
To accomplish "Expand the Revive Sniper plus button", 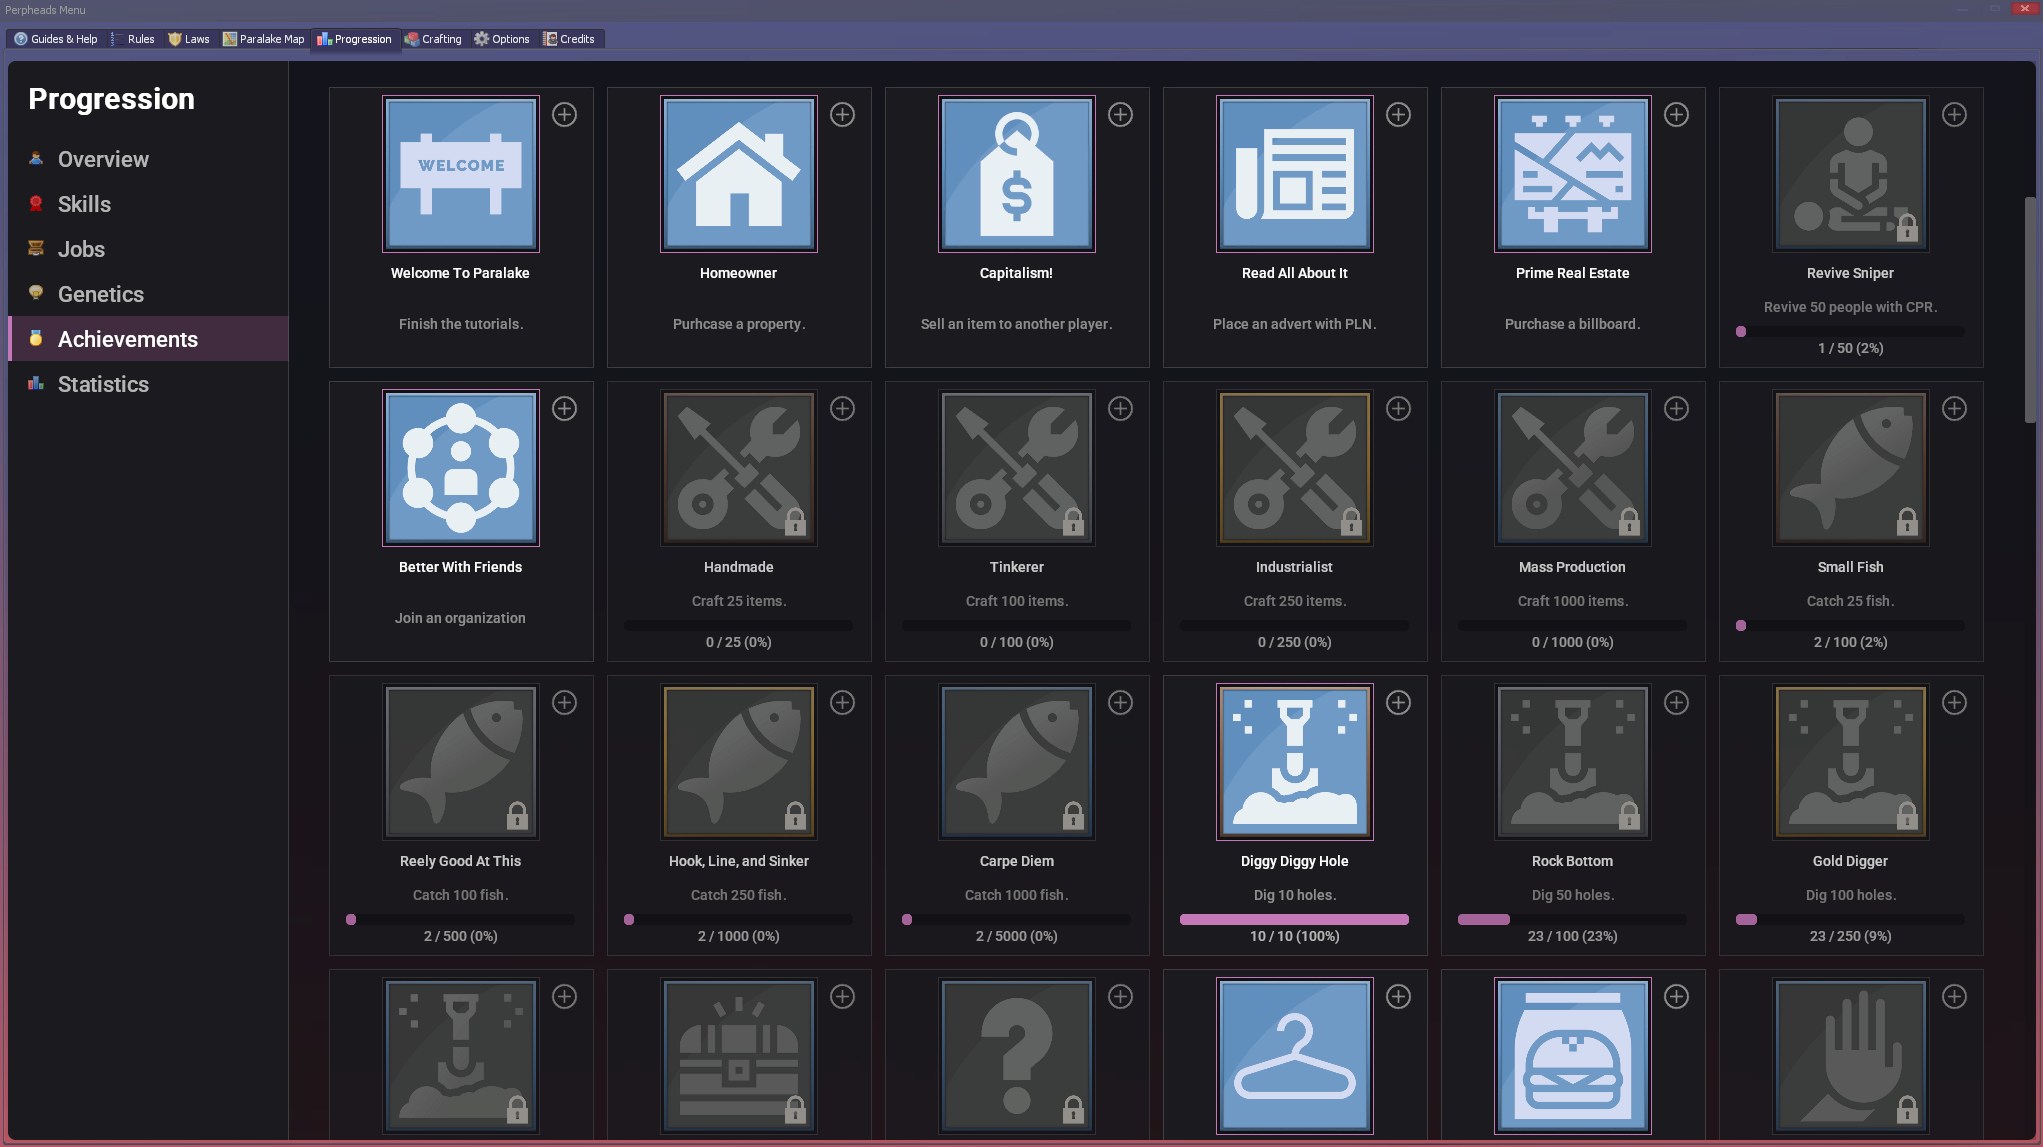I will point(1955,115).
